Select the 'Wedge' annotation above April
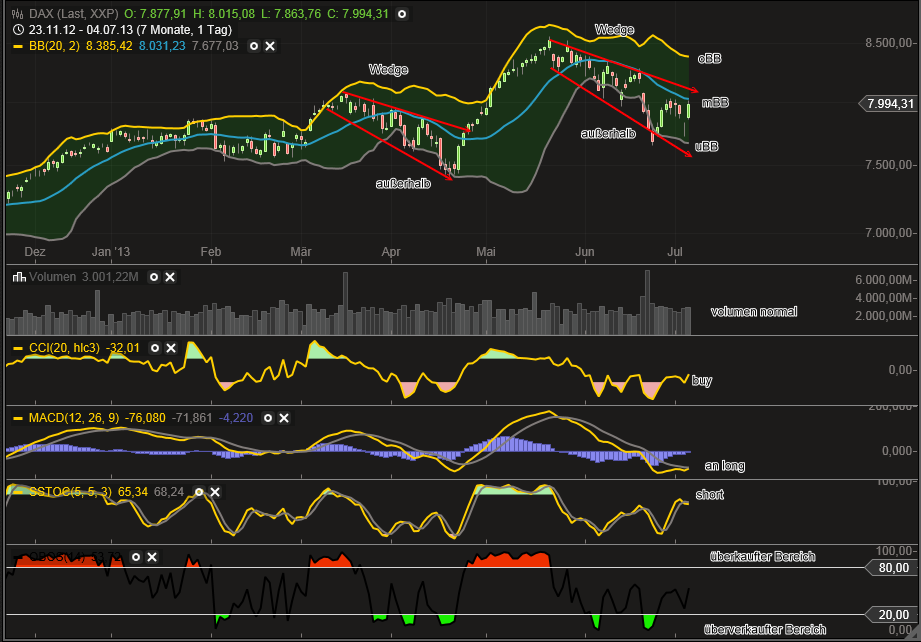This screenshot has height=642, width=921. (x=388, y=70)
